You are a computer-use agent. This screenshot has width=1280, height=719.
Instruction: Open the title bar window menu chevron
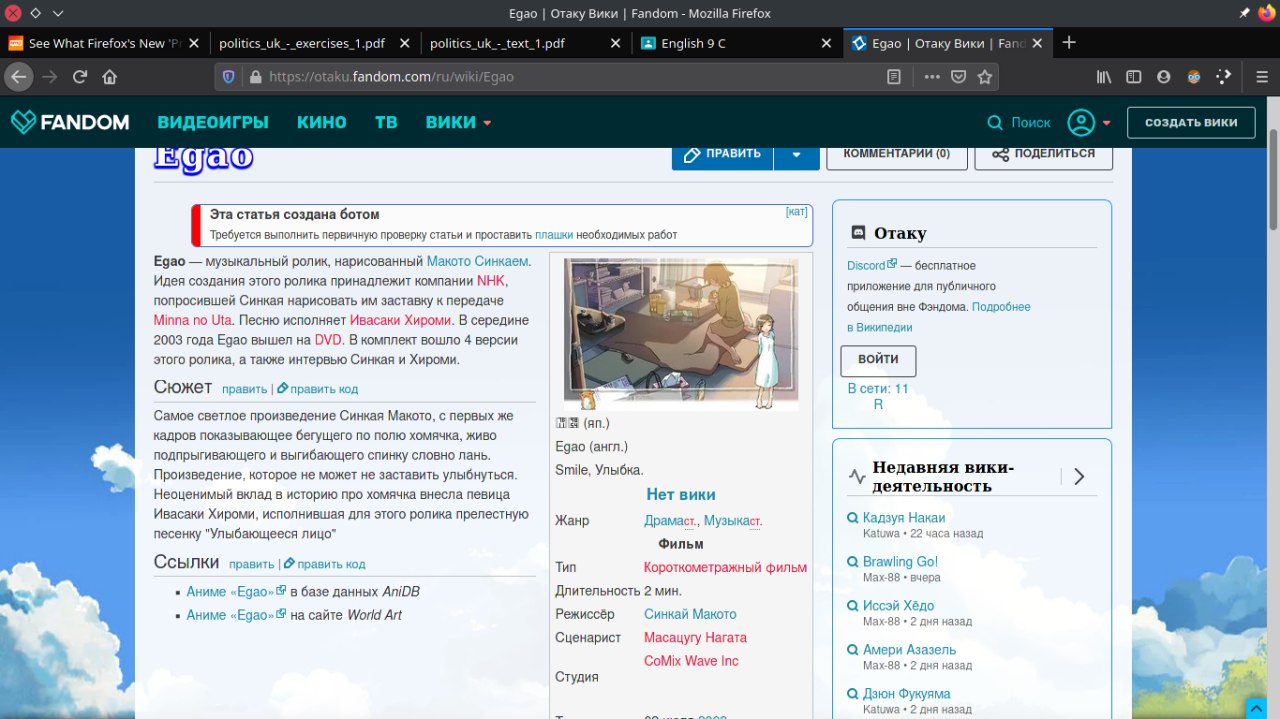57,13
